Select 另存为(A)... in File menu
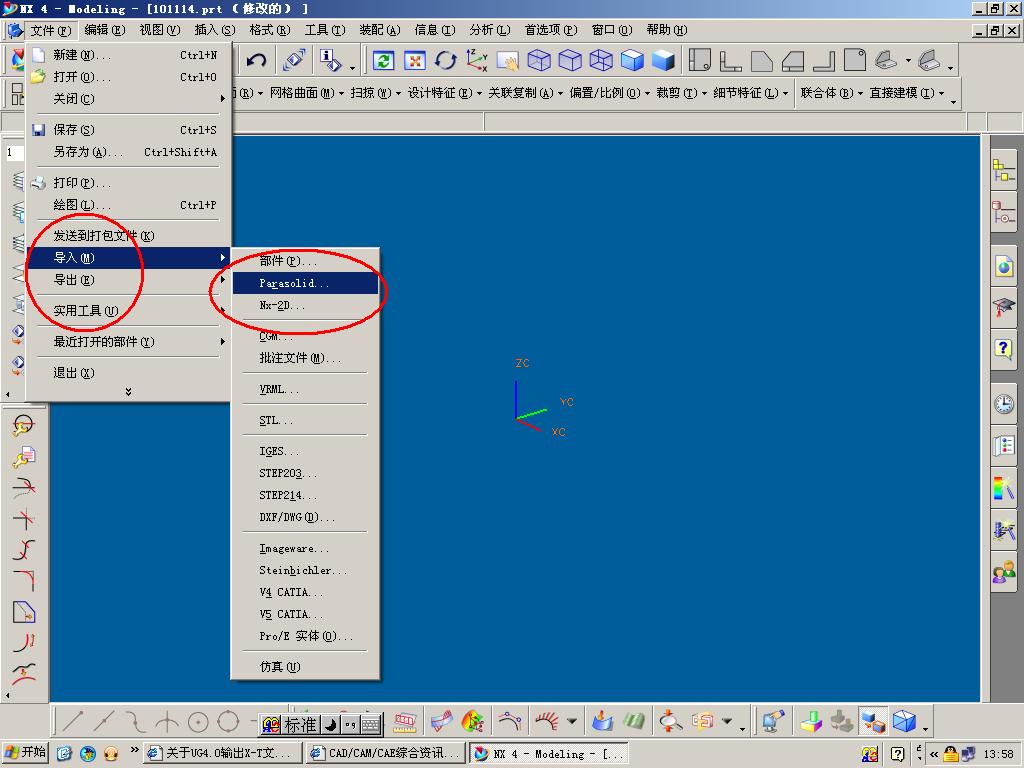The image size is (1024, 768). pyautogui.click(x=128, y=152)
